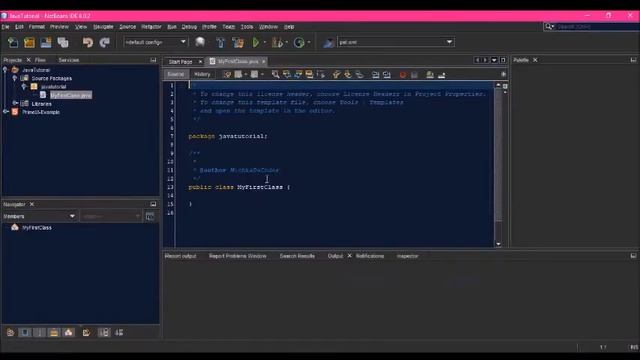Image resolution: width=640 pixels, height=360 pixels.
Task: Select PrimeUI-Example project in tree
Action: click(41, 112)
